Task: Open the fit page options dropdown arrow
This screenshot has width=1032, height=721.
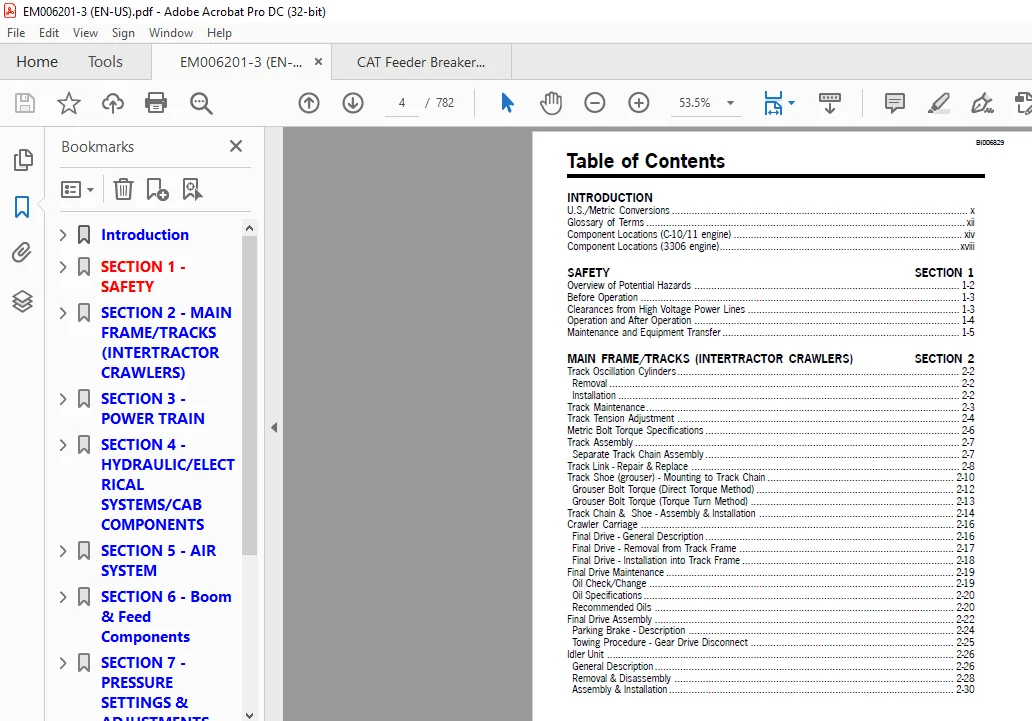Action: 791,103
